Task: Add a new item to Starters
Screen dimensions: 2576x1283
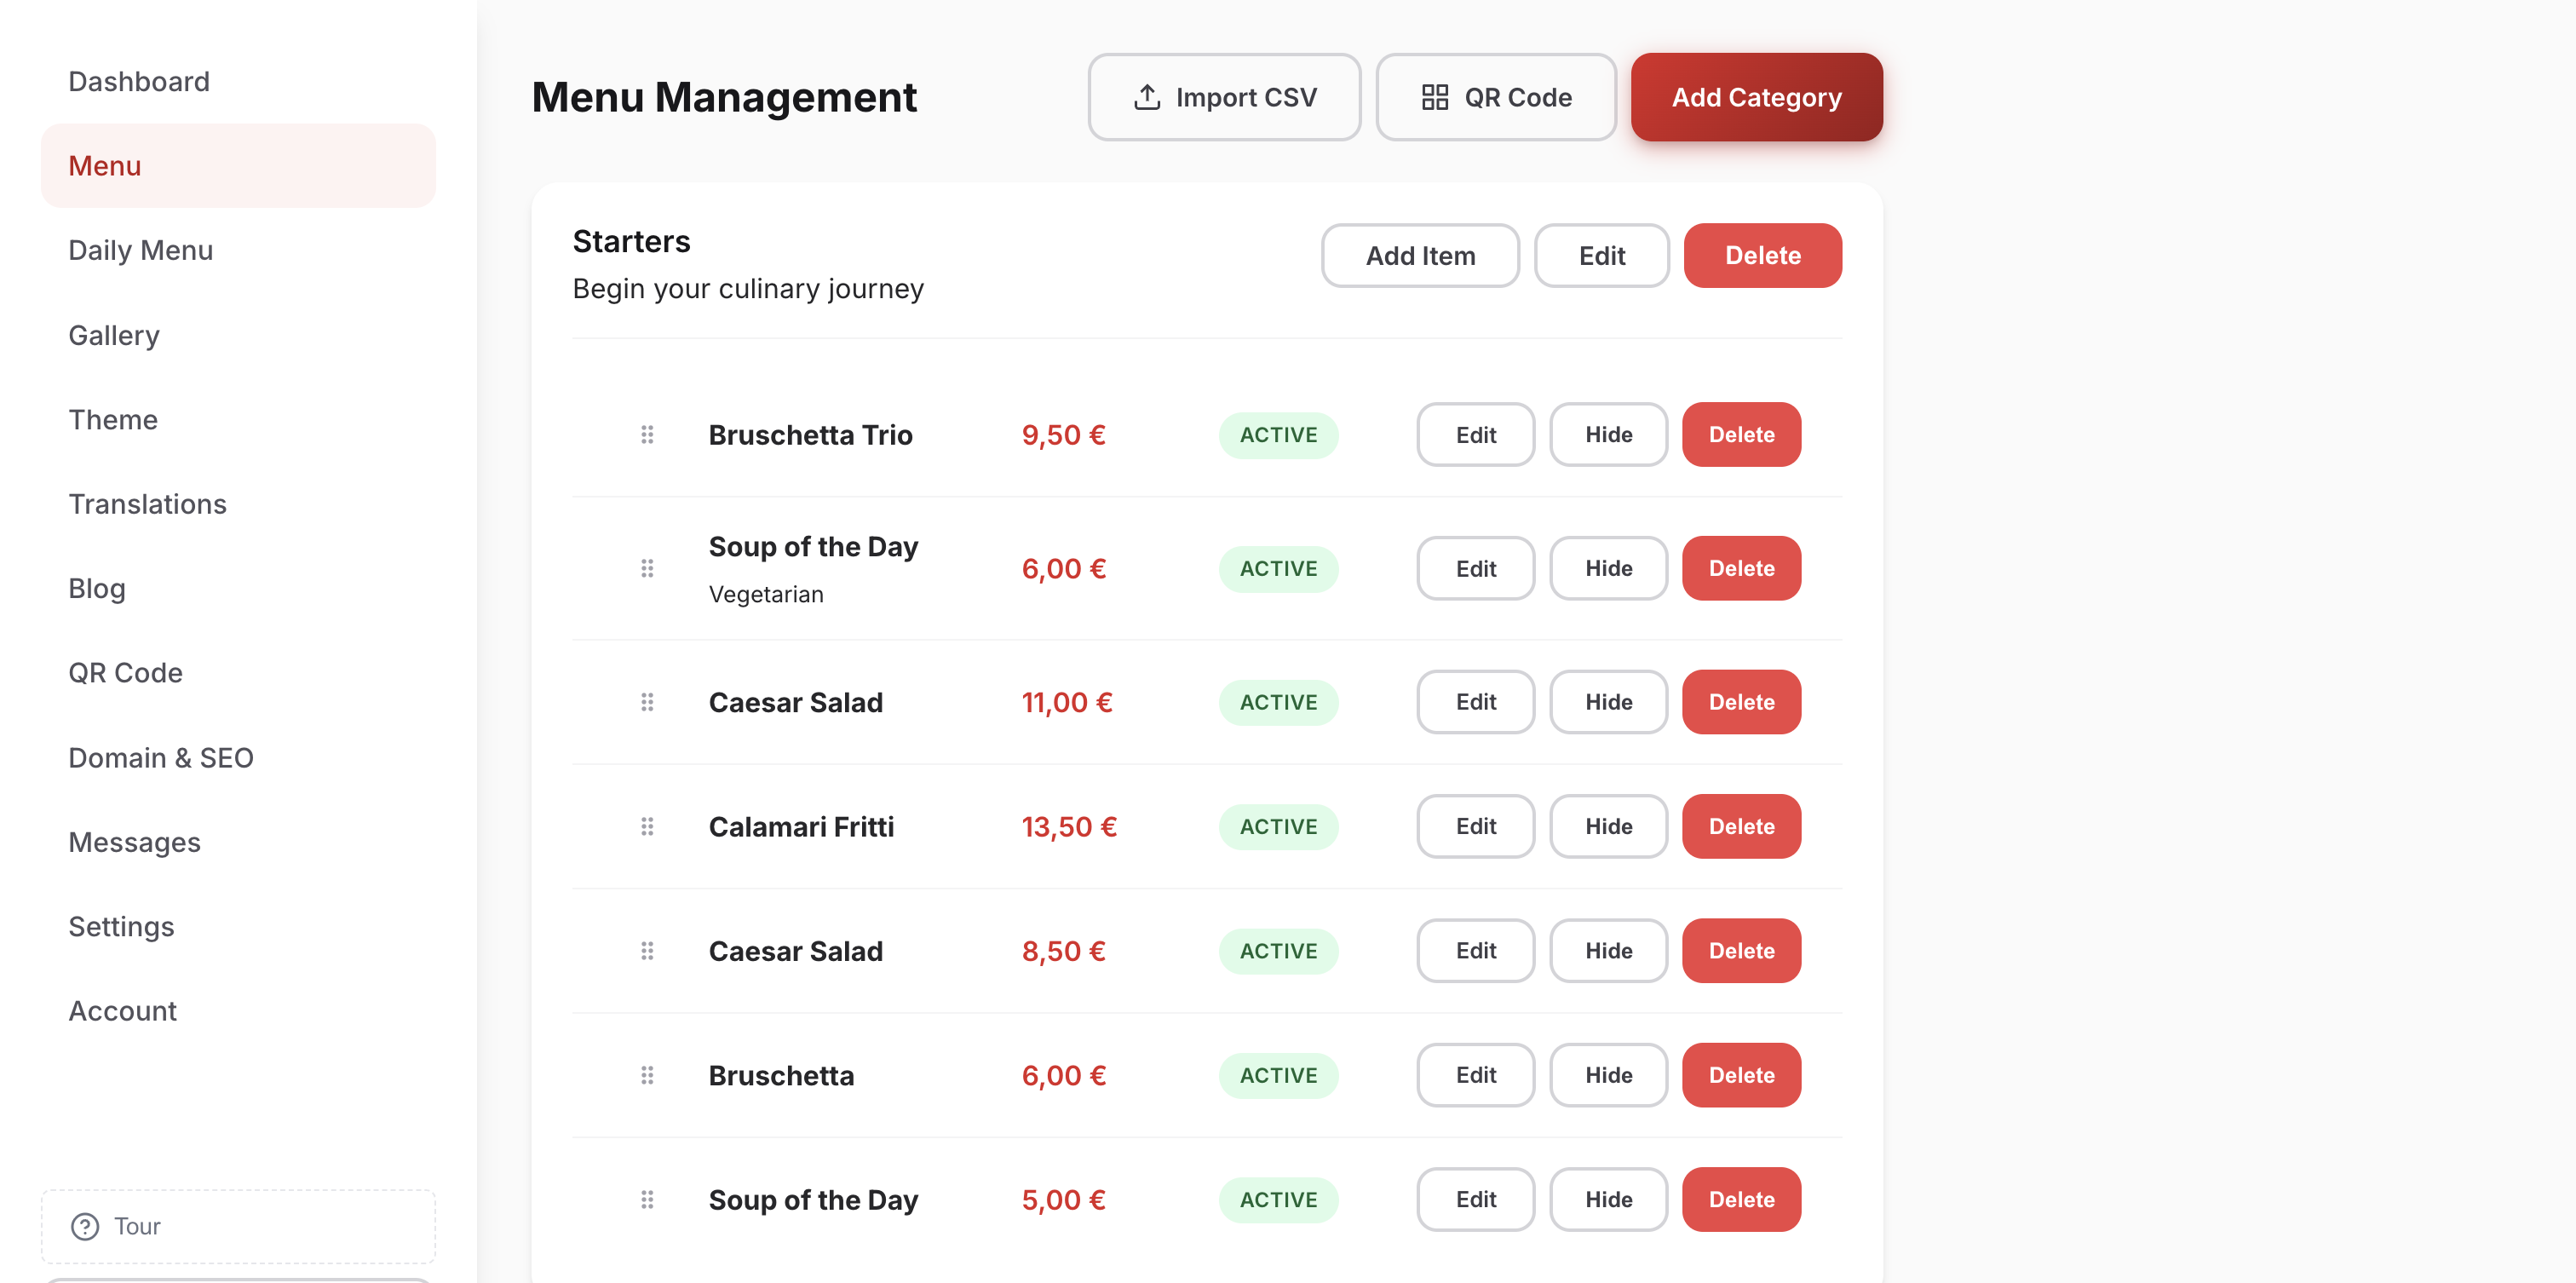Action: click(1420, 255)
